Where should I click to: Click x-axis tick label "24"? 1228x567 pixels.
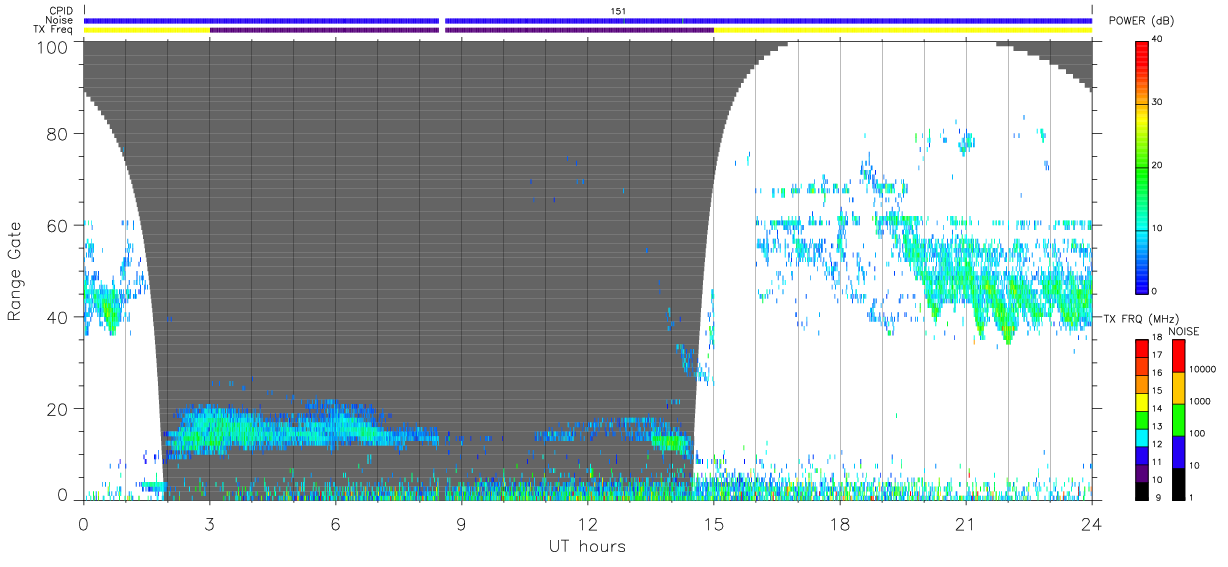point(1091,523)
